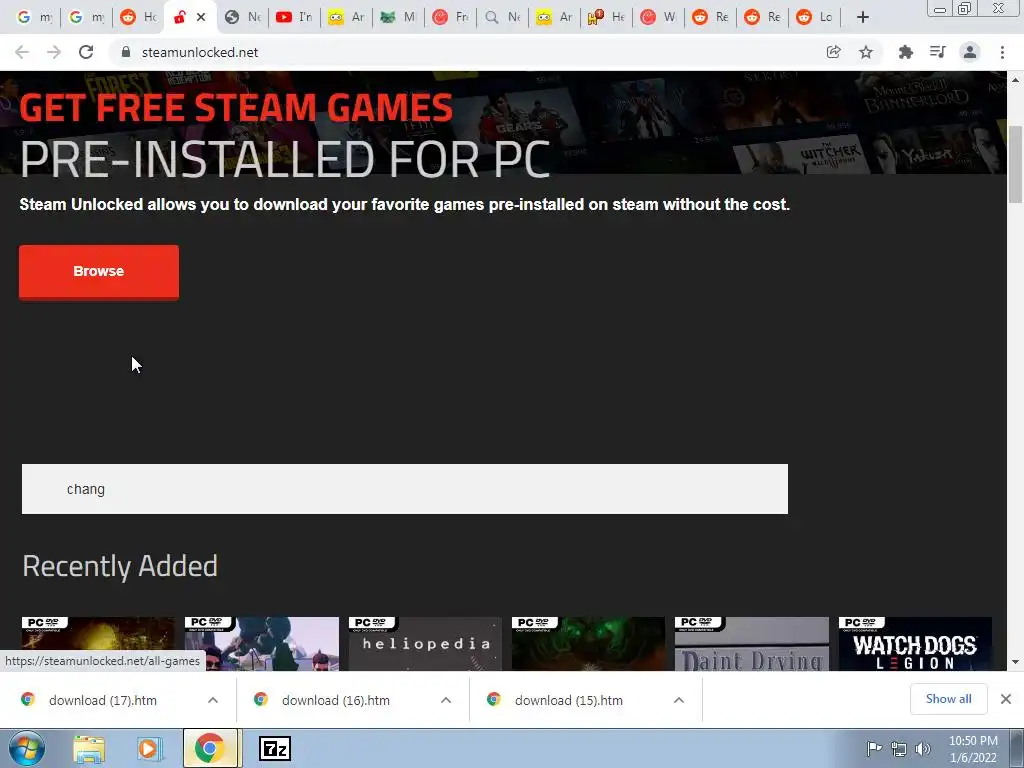Expand options for download (17).htm

point(213,700)
